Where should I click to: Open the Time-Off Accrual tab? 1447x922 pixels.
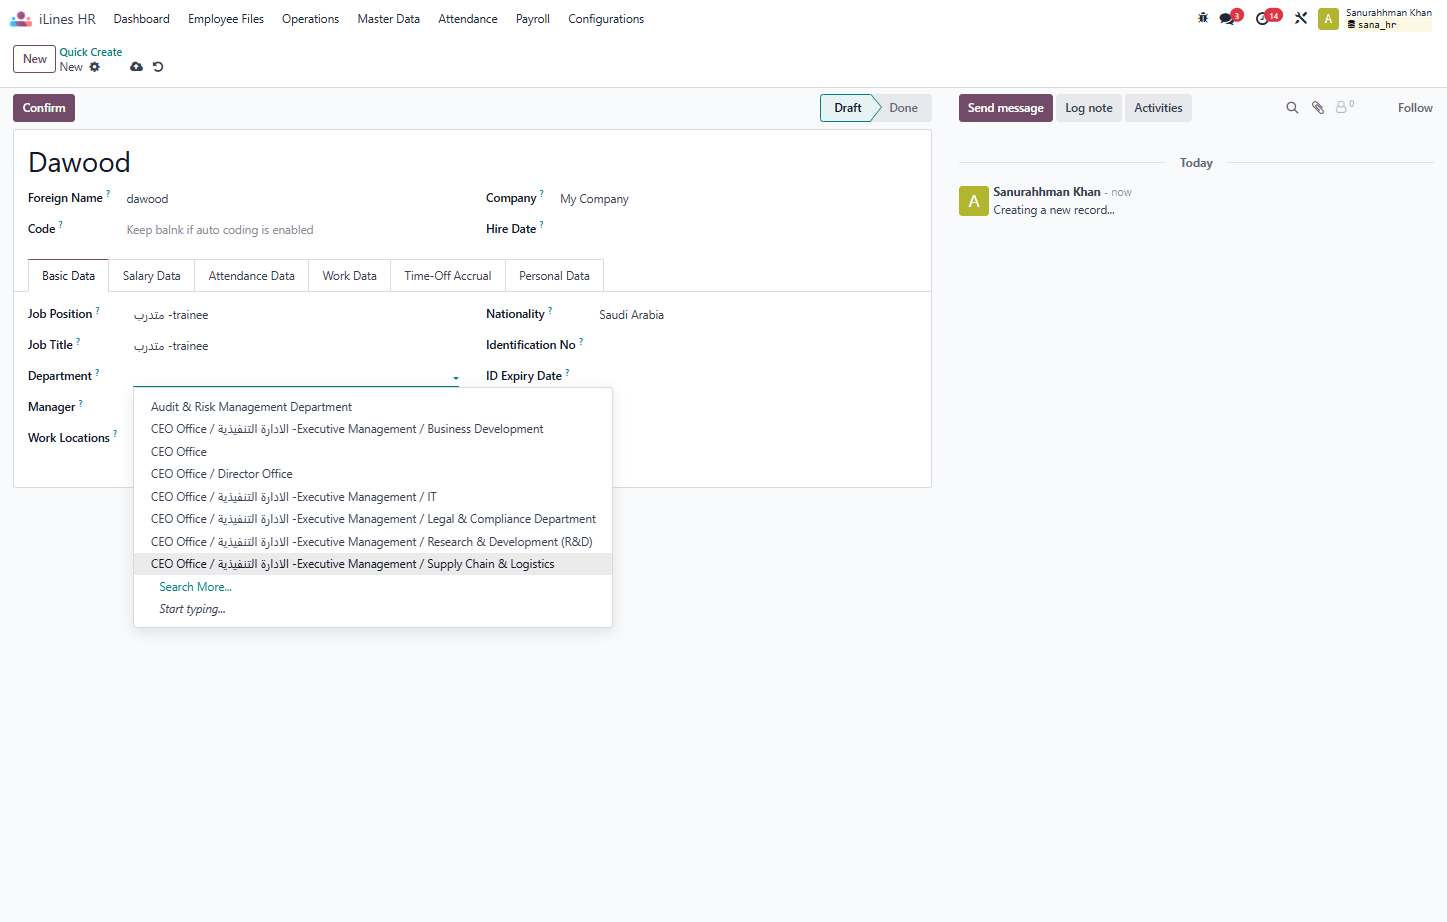pyautogui.click(x=448, y=276)
